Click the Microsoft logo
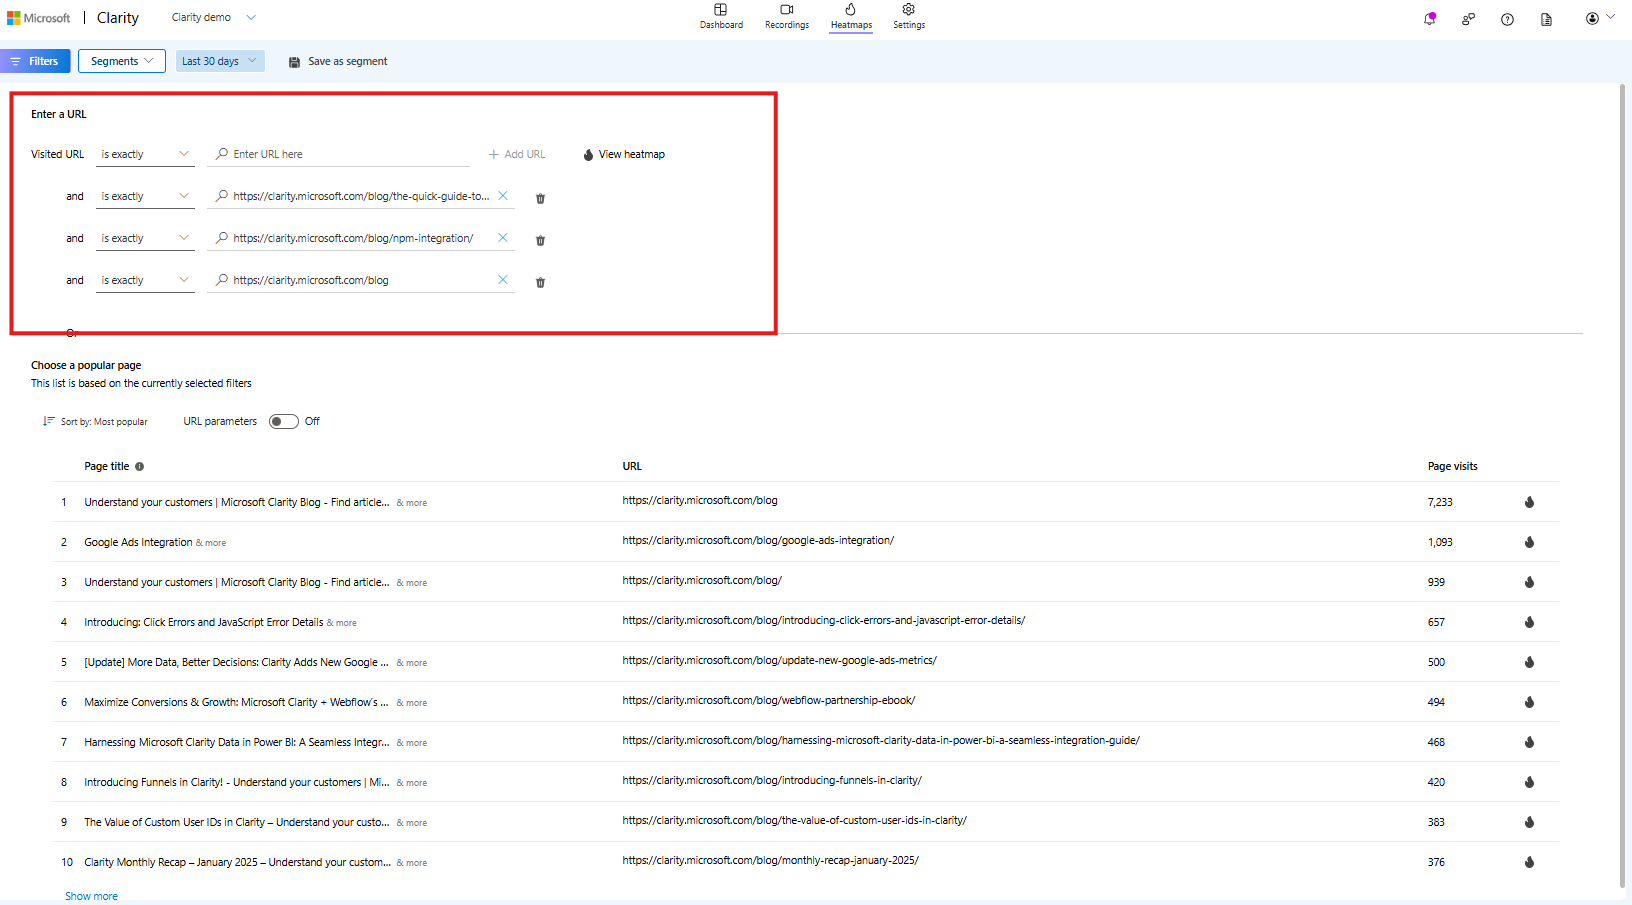Image resolution: width=1632 pixels, height=905 pixels. click(x=39, y=18)
